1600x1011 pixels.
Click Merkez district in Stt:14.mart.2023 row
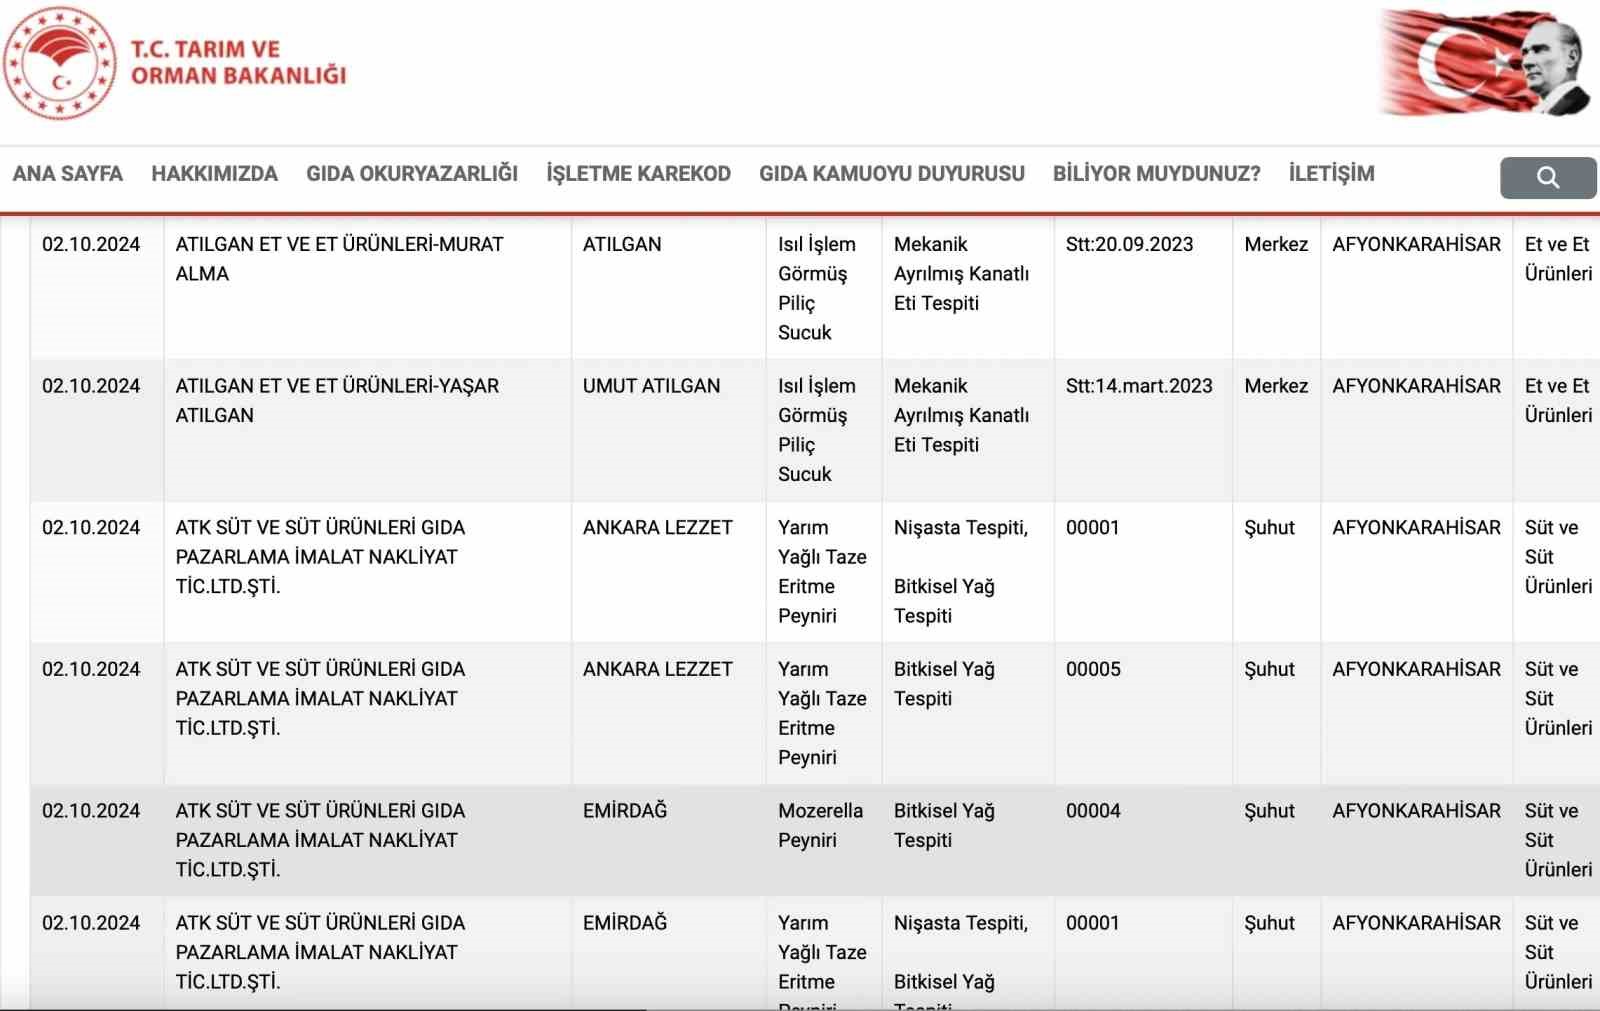coord(1276,386)
